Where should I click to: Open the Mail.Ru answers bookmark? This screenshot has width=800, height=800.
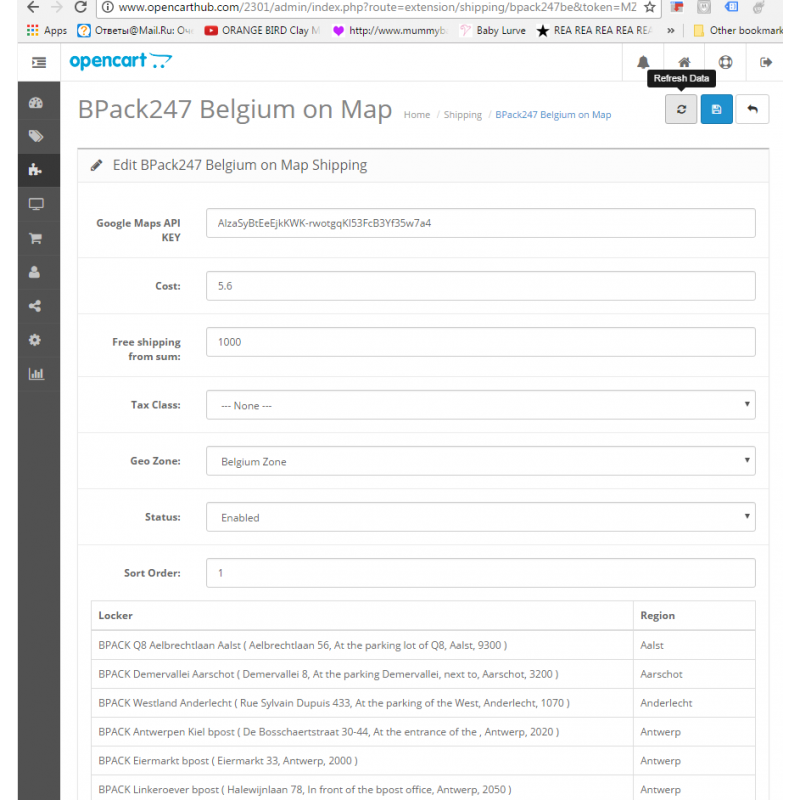pos(135,31)
